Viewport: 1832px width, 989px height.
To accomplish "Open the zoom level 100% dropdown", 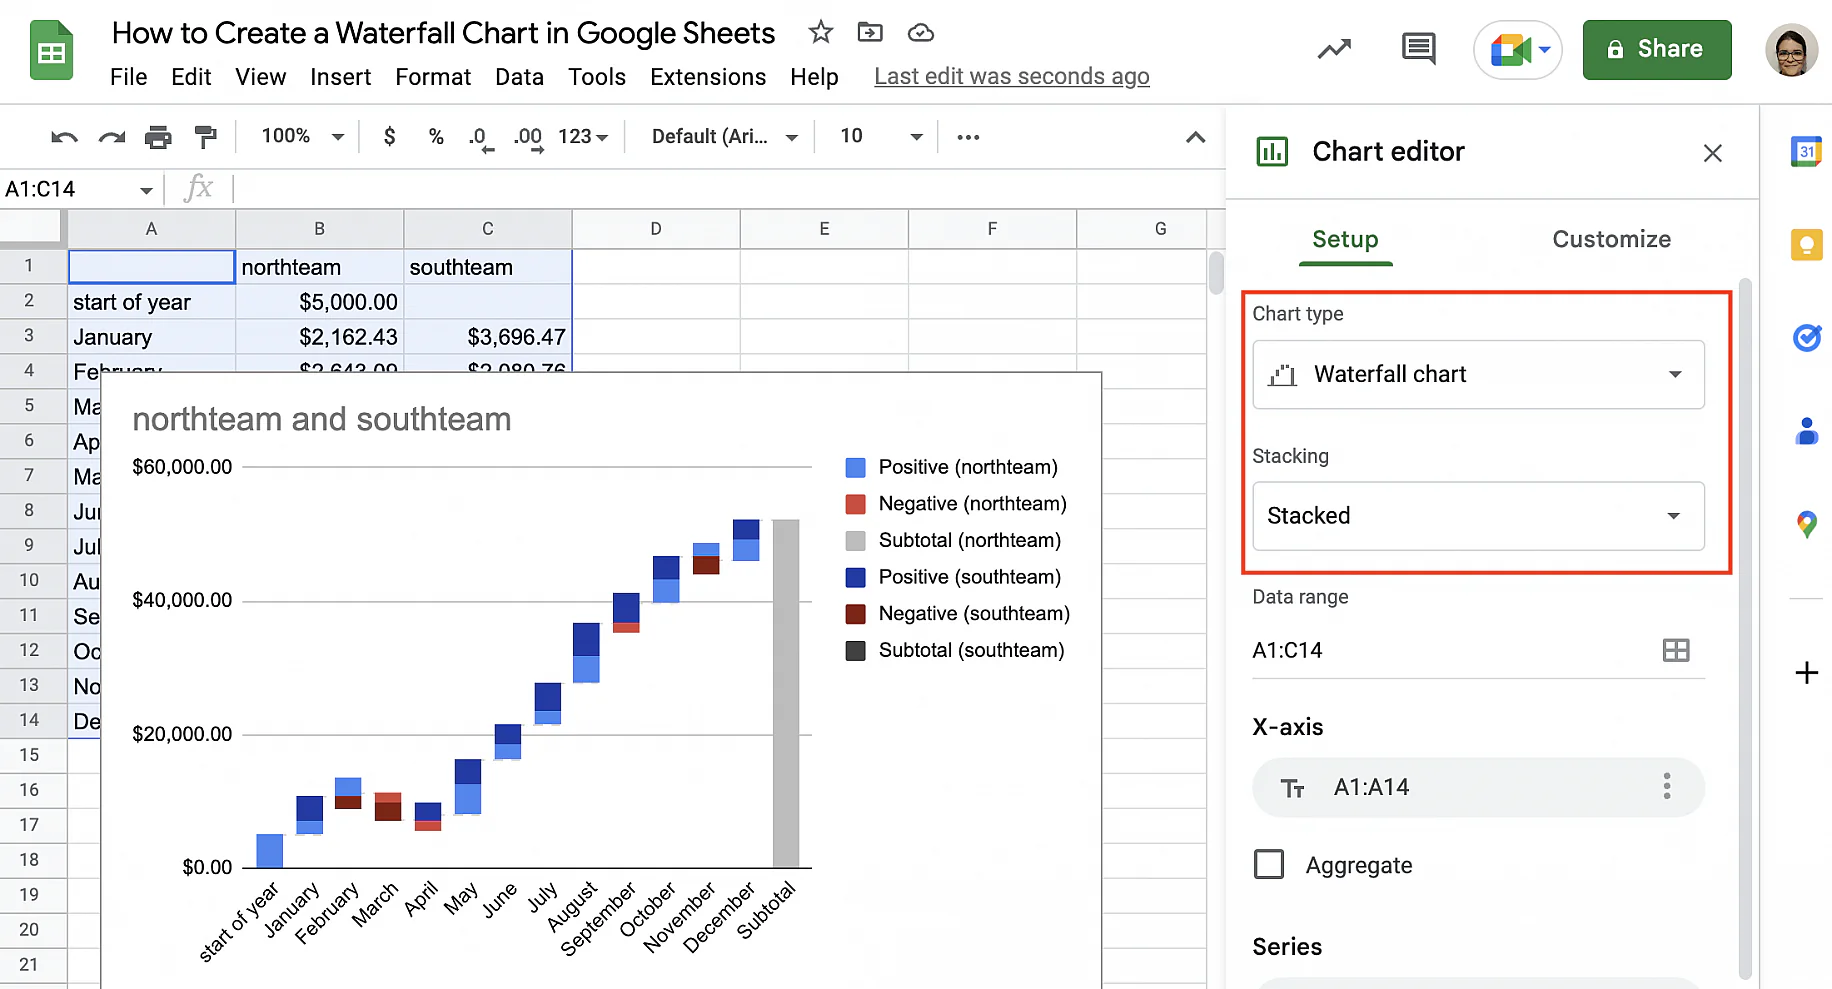I will tap(302, 137).
